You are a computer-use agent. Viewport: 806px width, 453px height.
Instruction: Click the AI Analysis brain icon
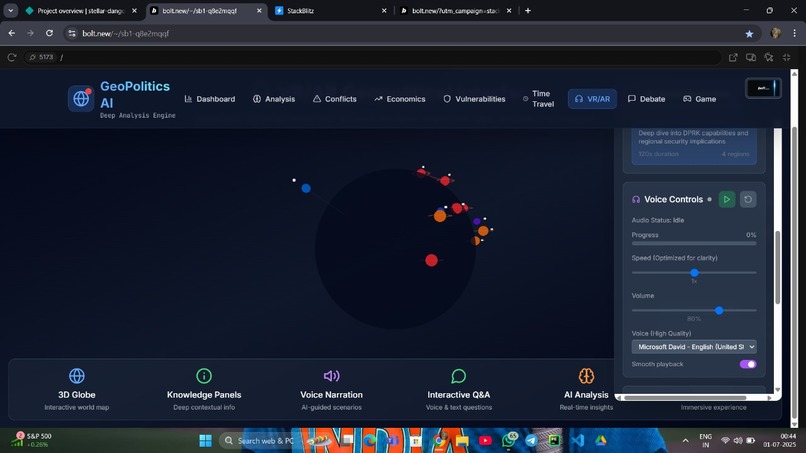click(586, 376)
